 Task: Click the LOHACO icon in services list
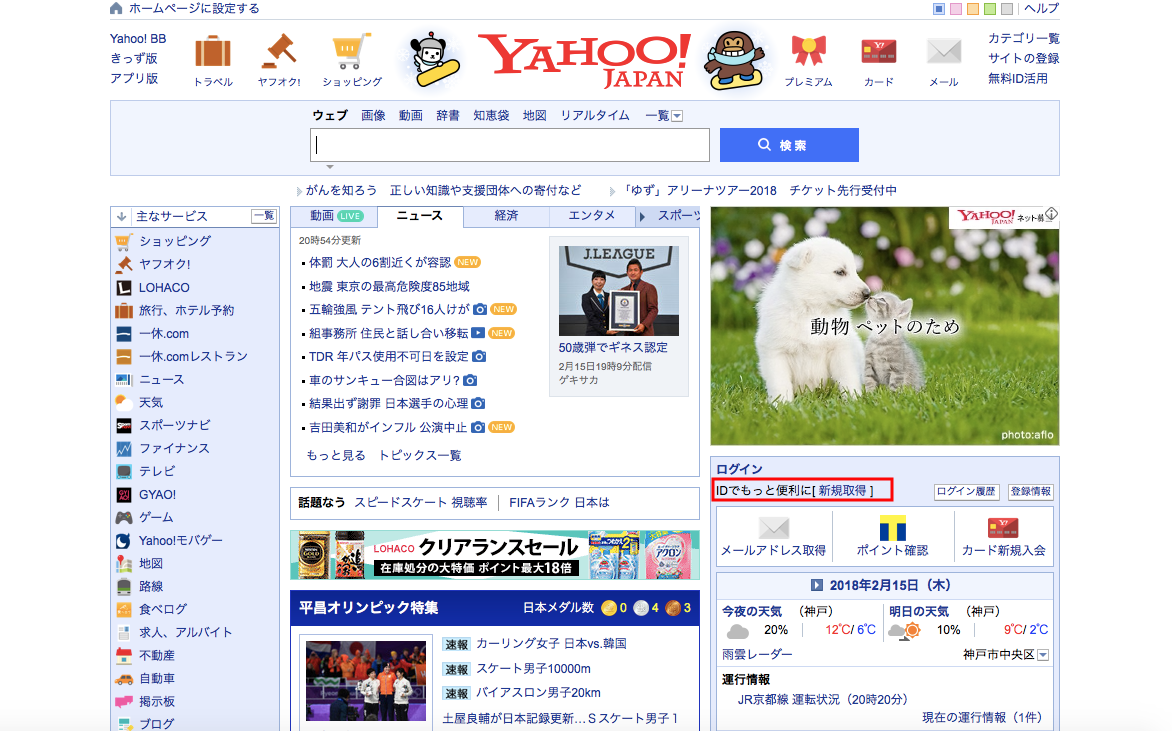(124, 288)
